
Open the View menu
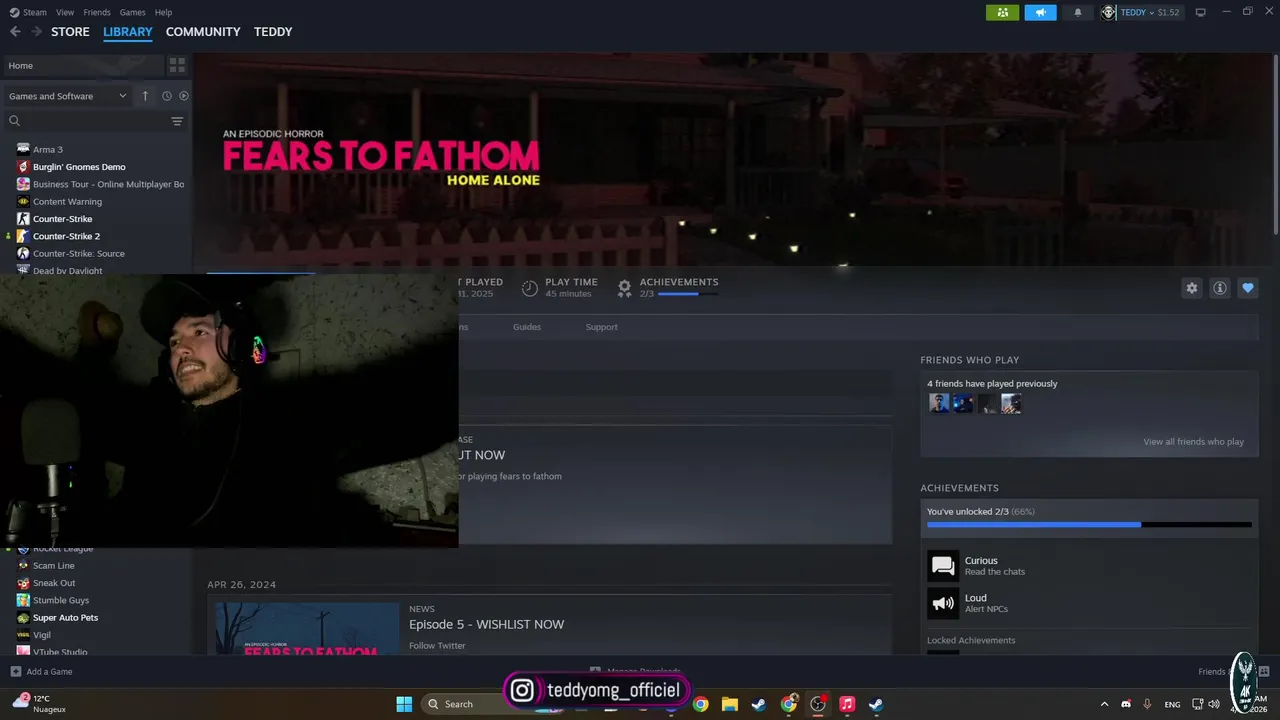(x=65, y=12)
